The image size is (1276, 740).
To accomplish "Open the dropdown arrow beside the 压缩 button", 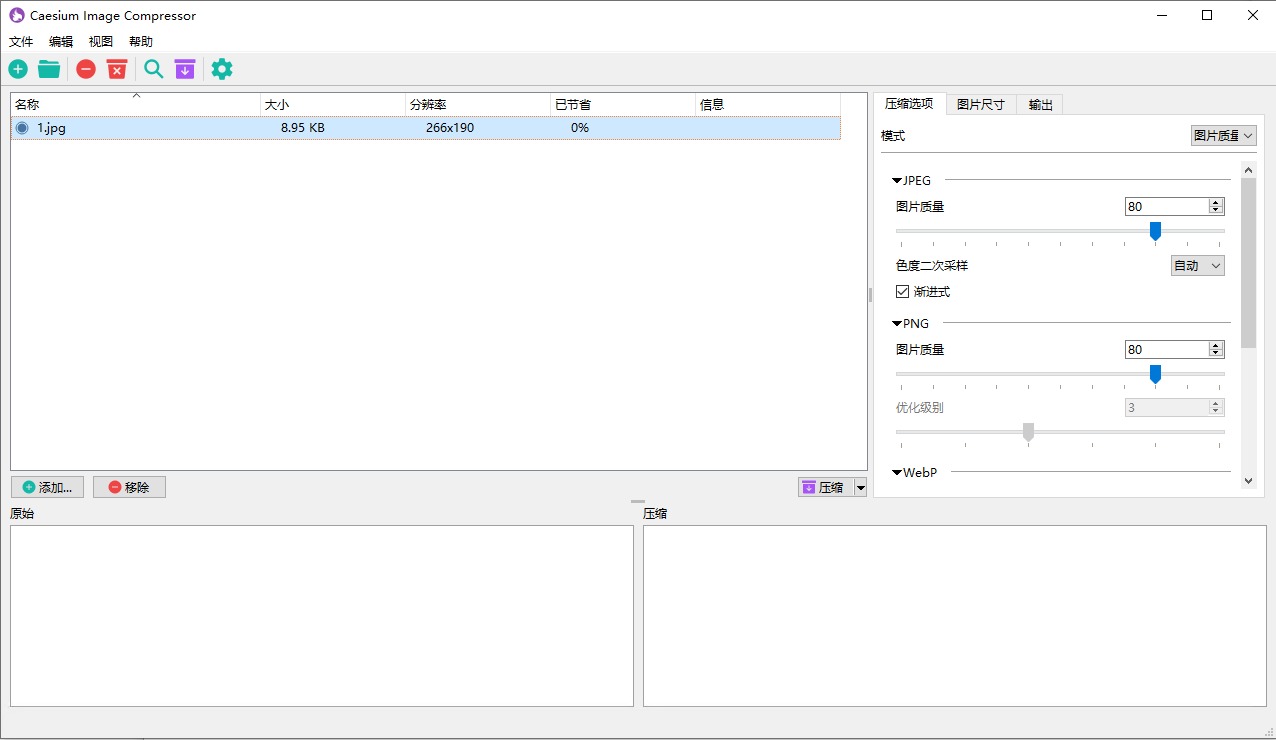I will click(x=860, y=488).
